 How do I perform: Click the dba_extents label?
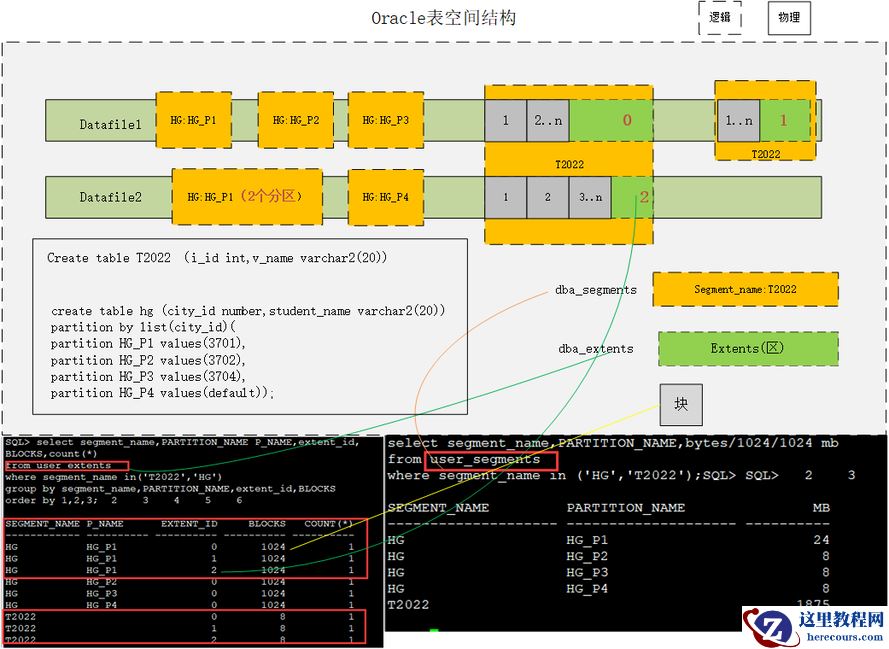(x=596, y=349)
